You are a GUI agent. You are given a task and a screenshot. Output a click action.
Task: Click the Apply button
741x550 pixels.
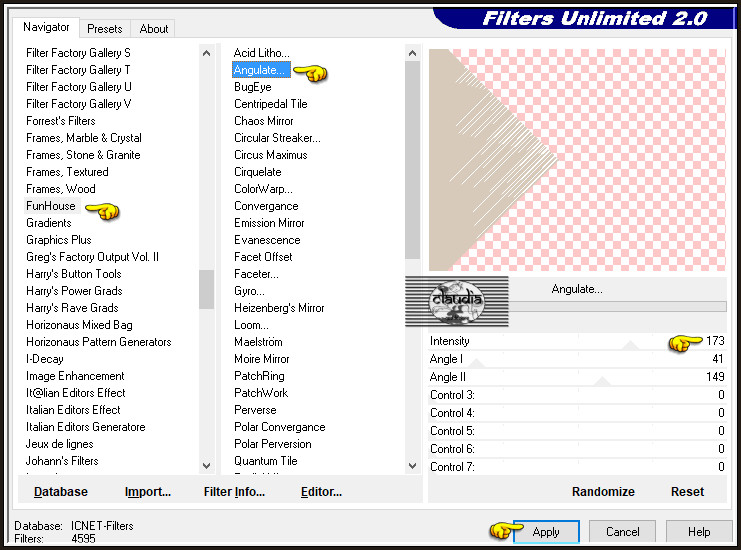click(546, 532)
